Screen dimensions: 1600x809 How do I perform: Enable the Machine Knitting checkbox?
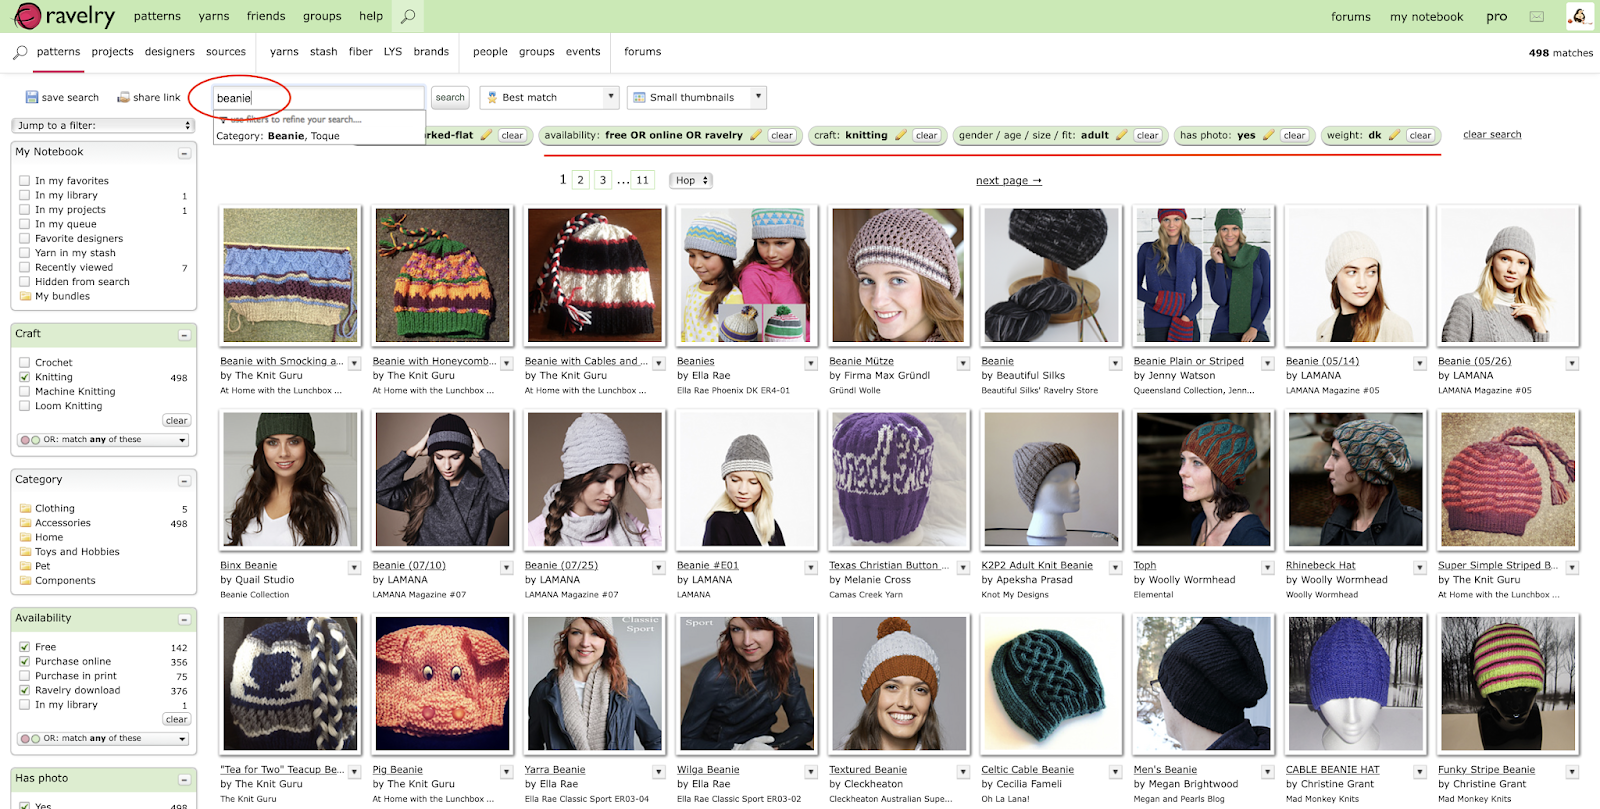25,392
